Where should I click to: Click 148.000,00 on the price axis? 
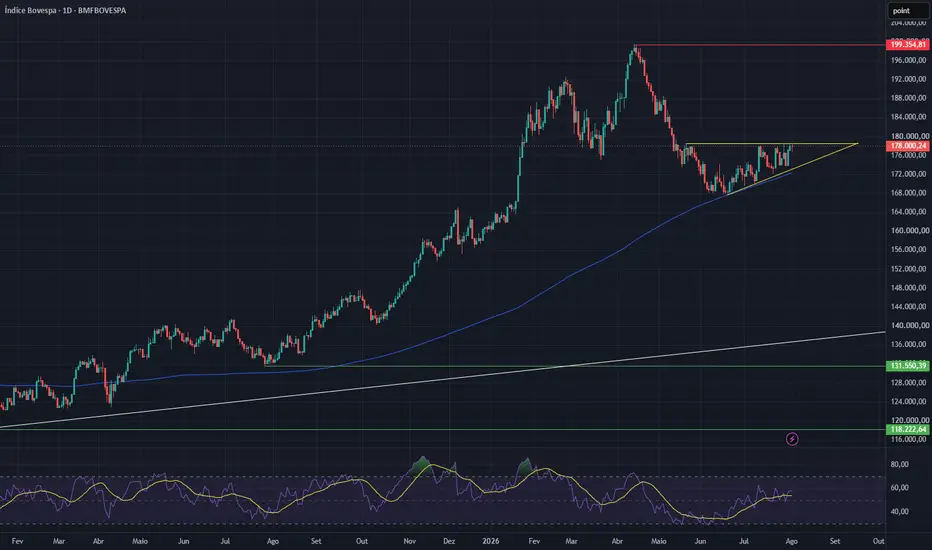[908, 288]
